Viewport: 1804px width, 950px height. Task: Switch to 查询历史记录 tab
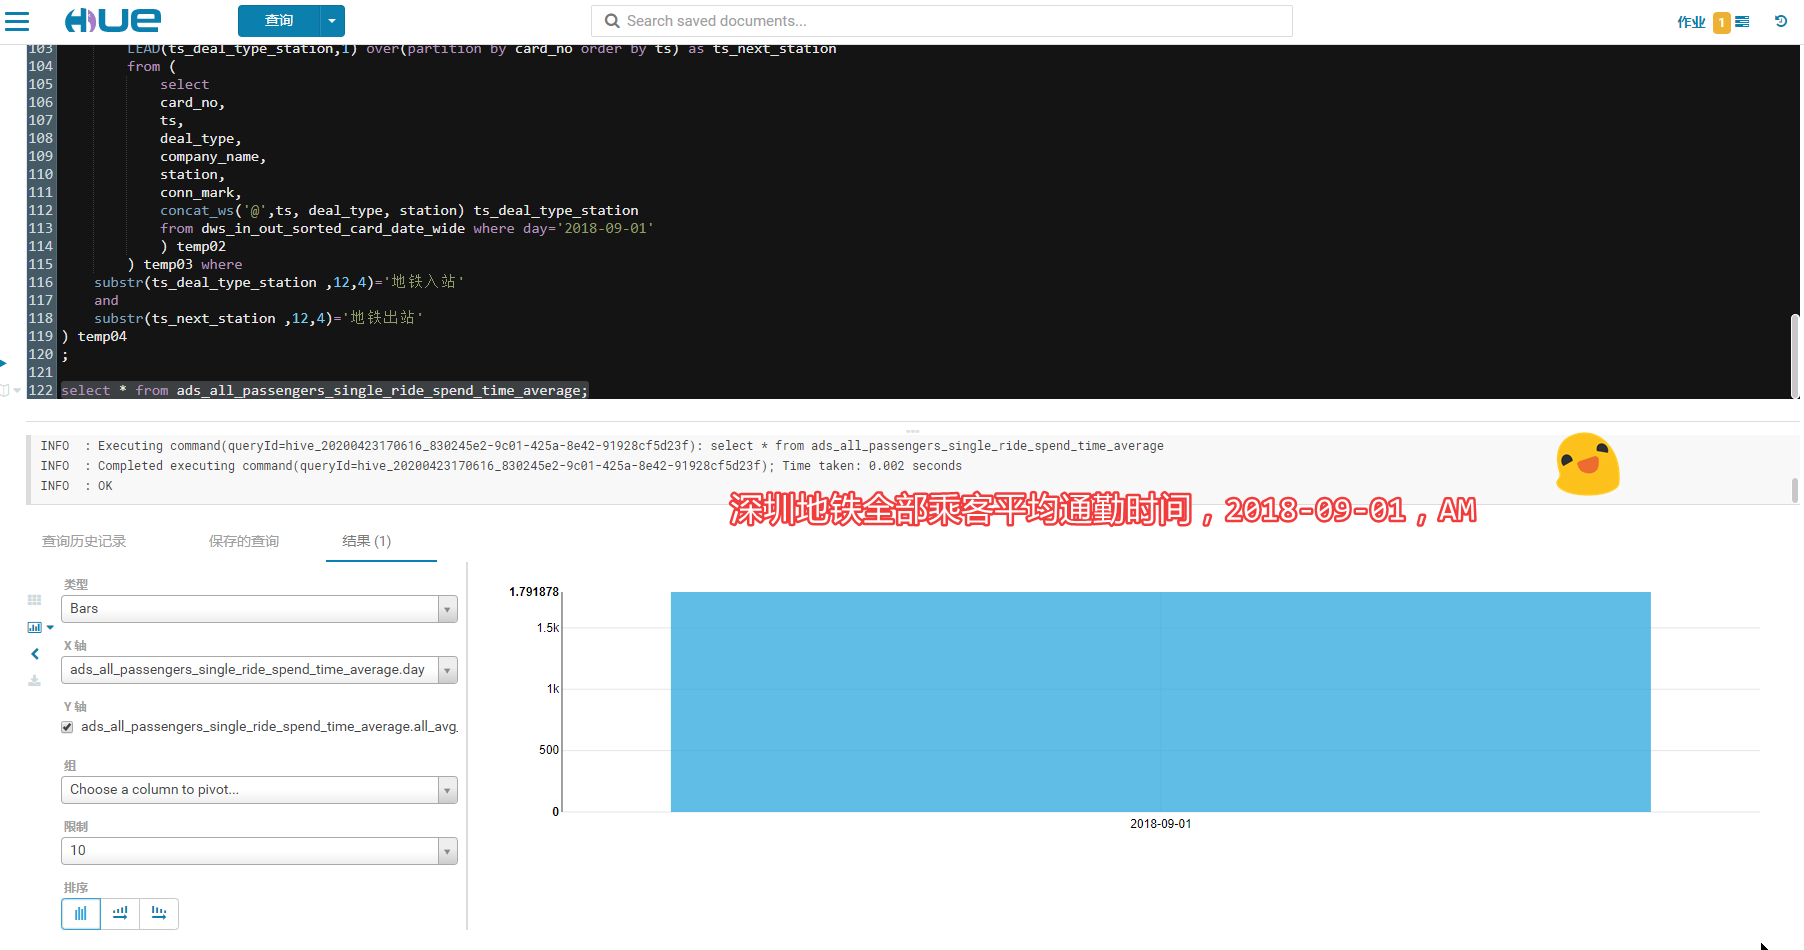pyautogui.click(x=84, y=541)
